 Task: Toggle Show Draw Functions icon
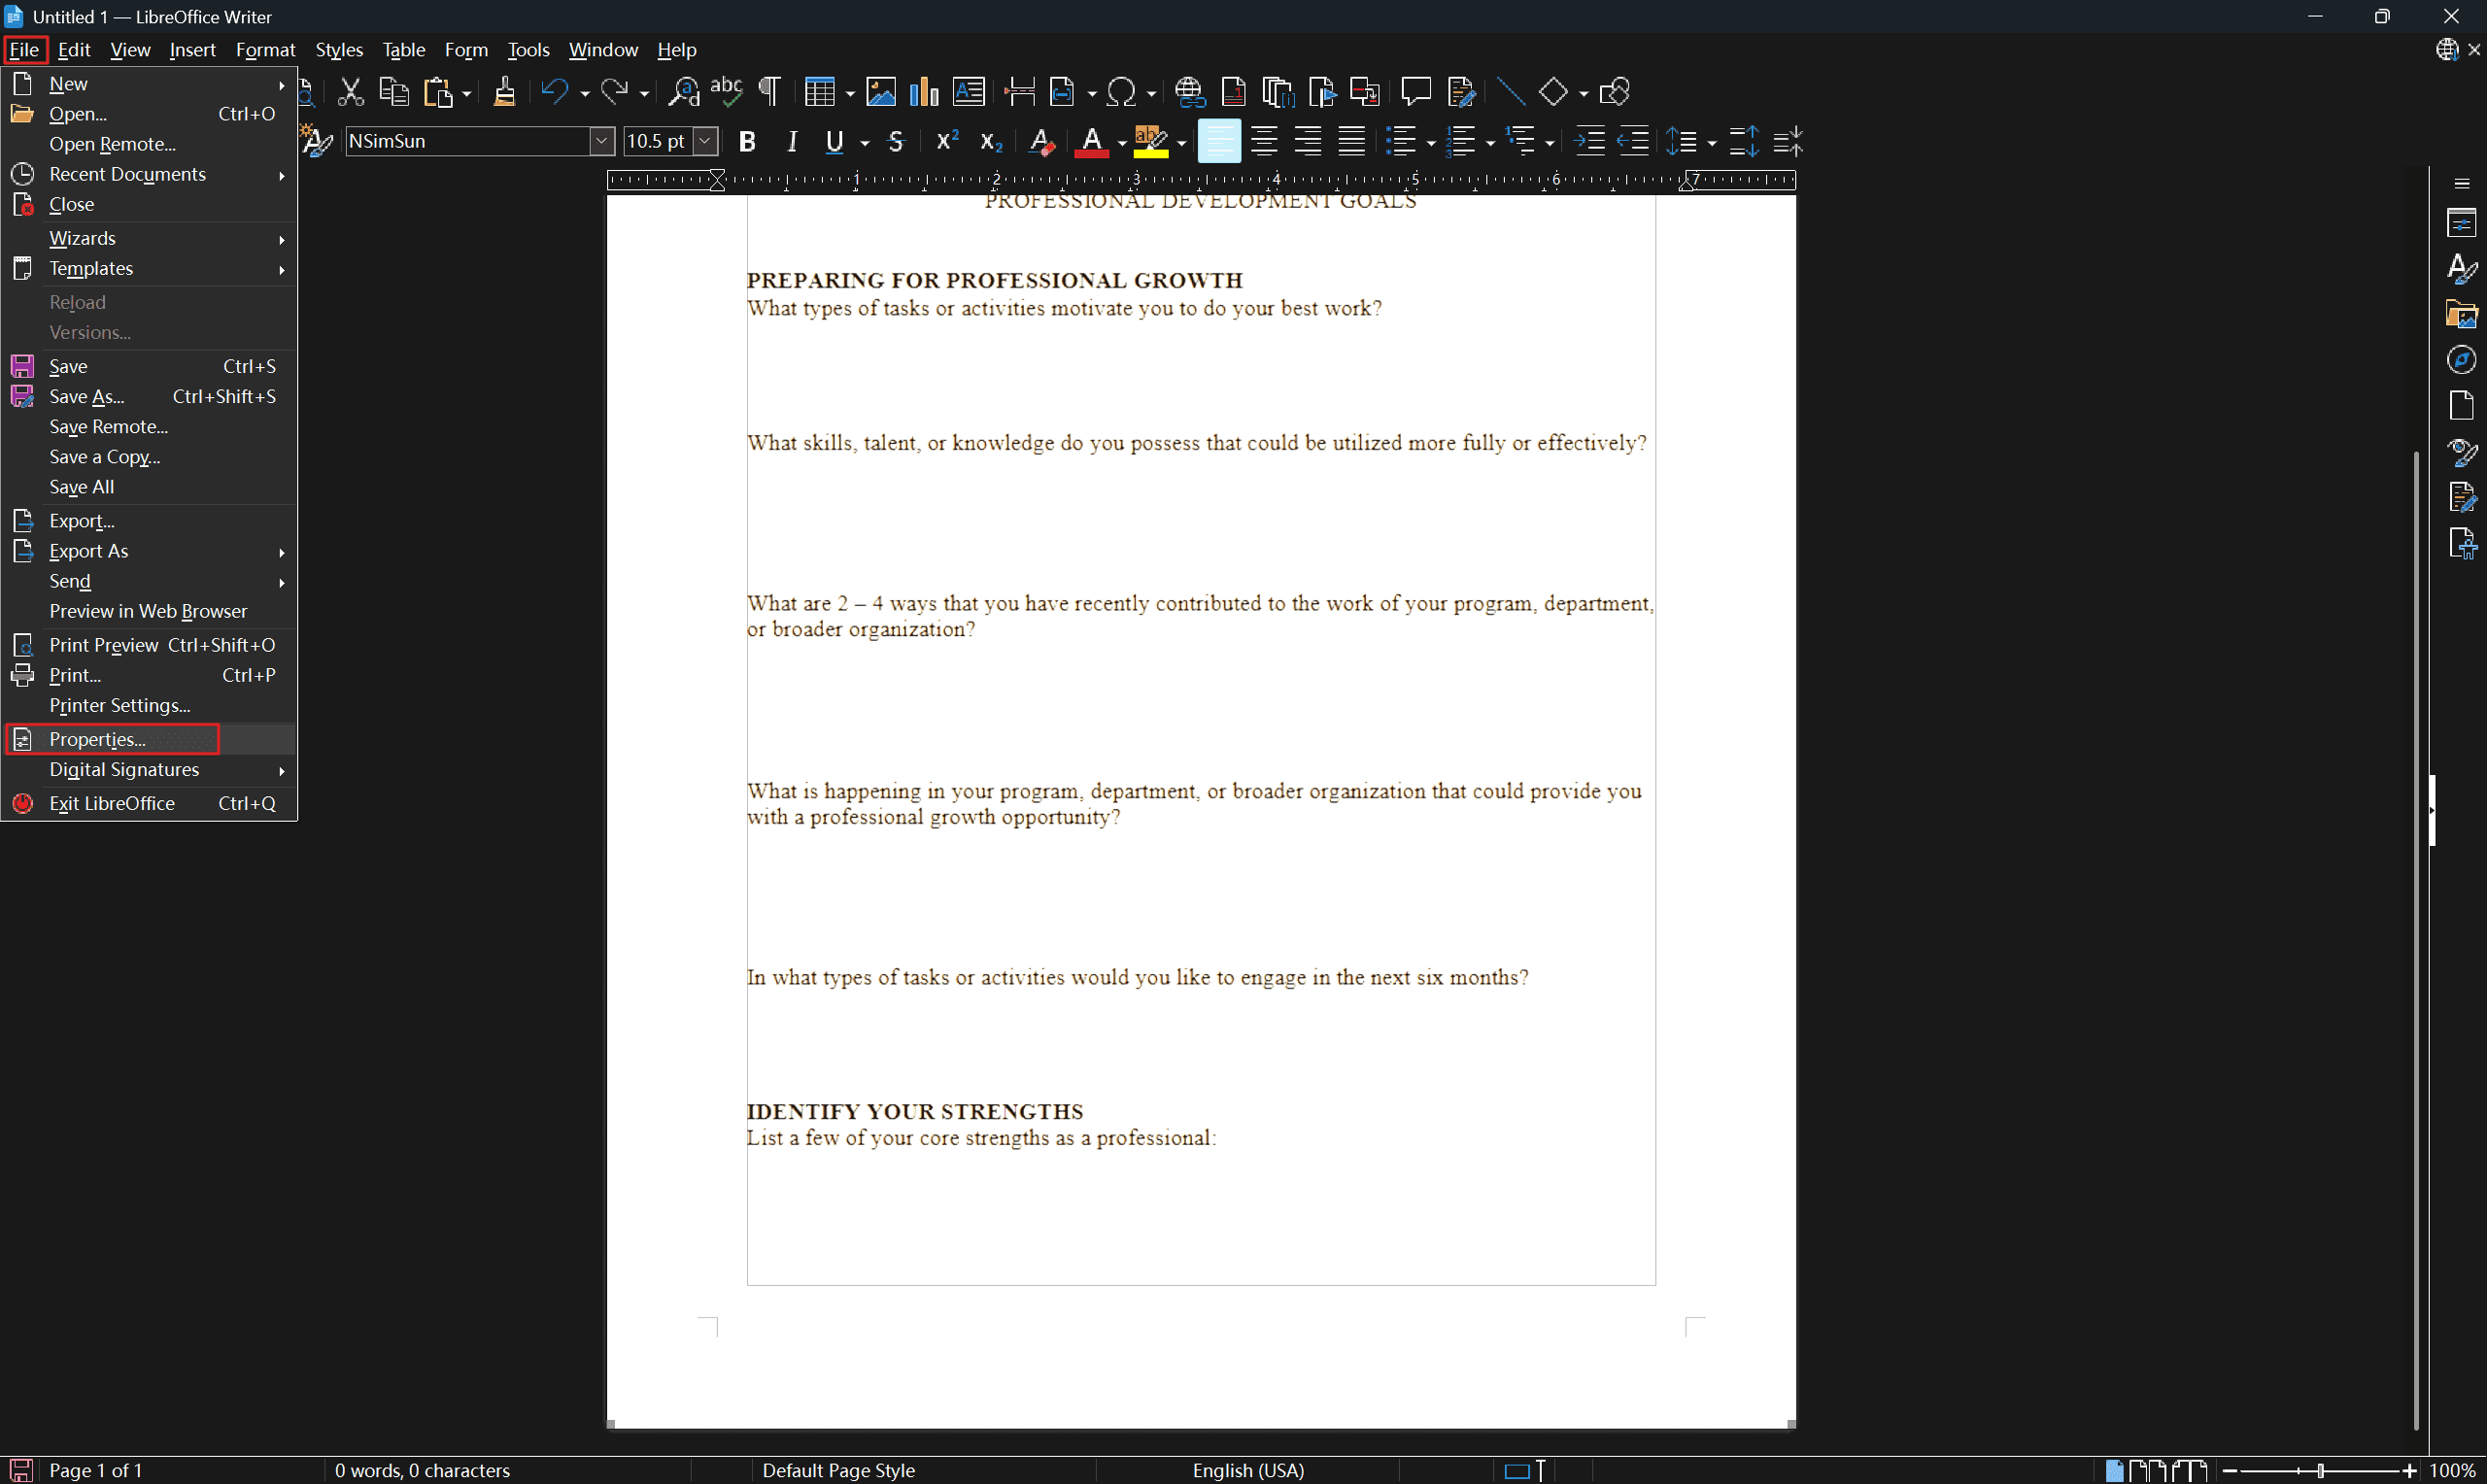pos(1615,92)
